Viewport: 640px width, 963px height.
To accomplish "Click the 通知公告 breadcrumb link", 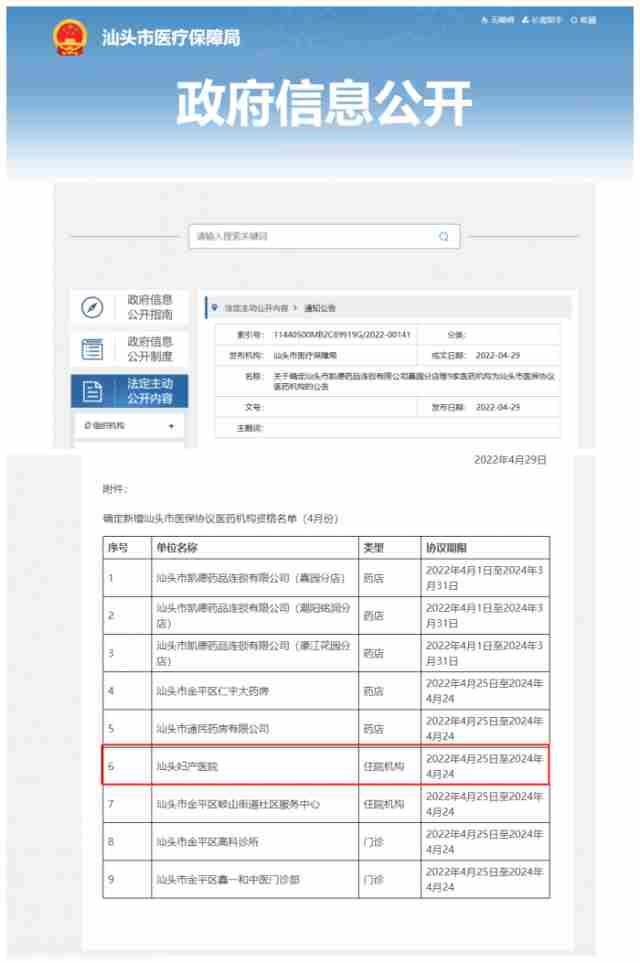I will coord(320,308).
